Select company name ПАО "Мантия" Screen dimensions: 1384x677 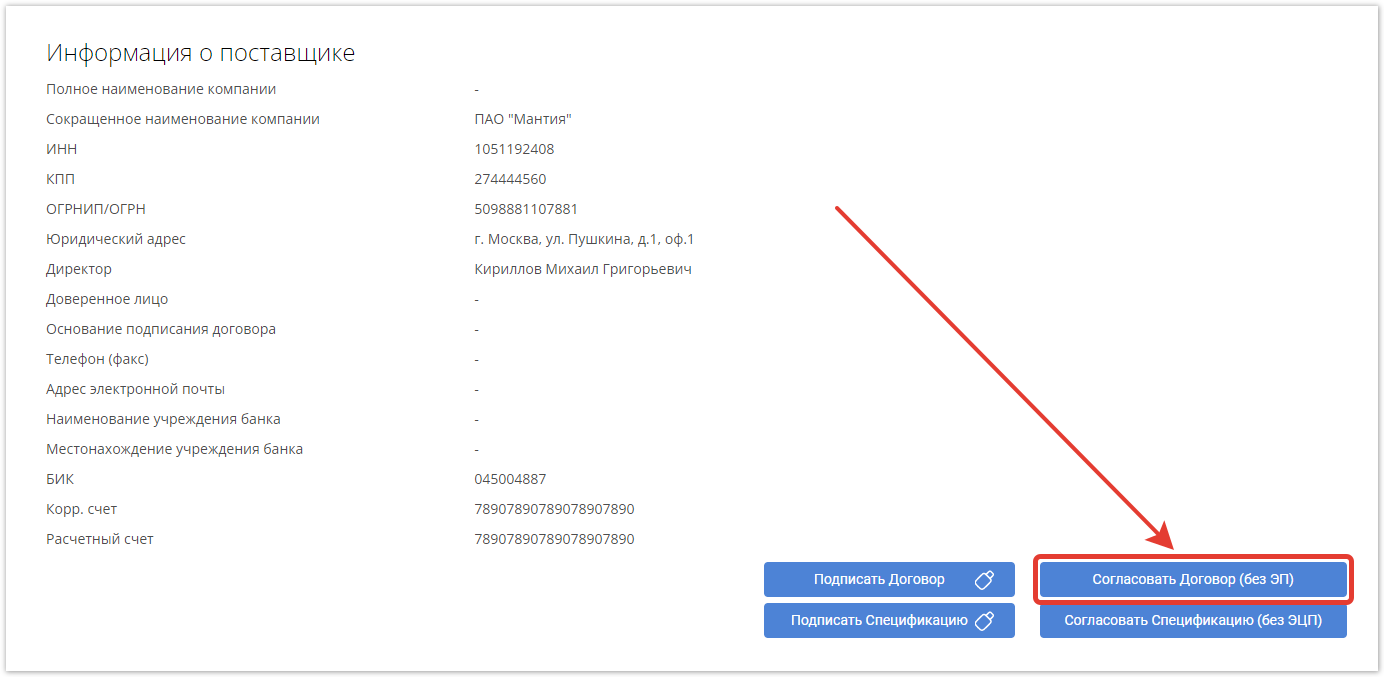523,119
